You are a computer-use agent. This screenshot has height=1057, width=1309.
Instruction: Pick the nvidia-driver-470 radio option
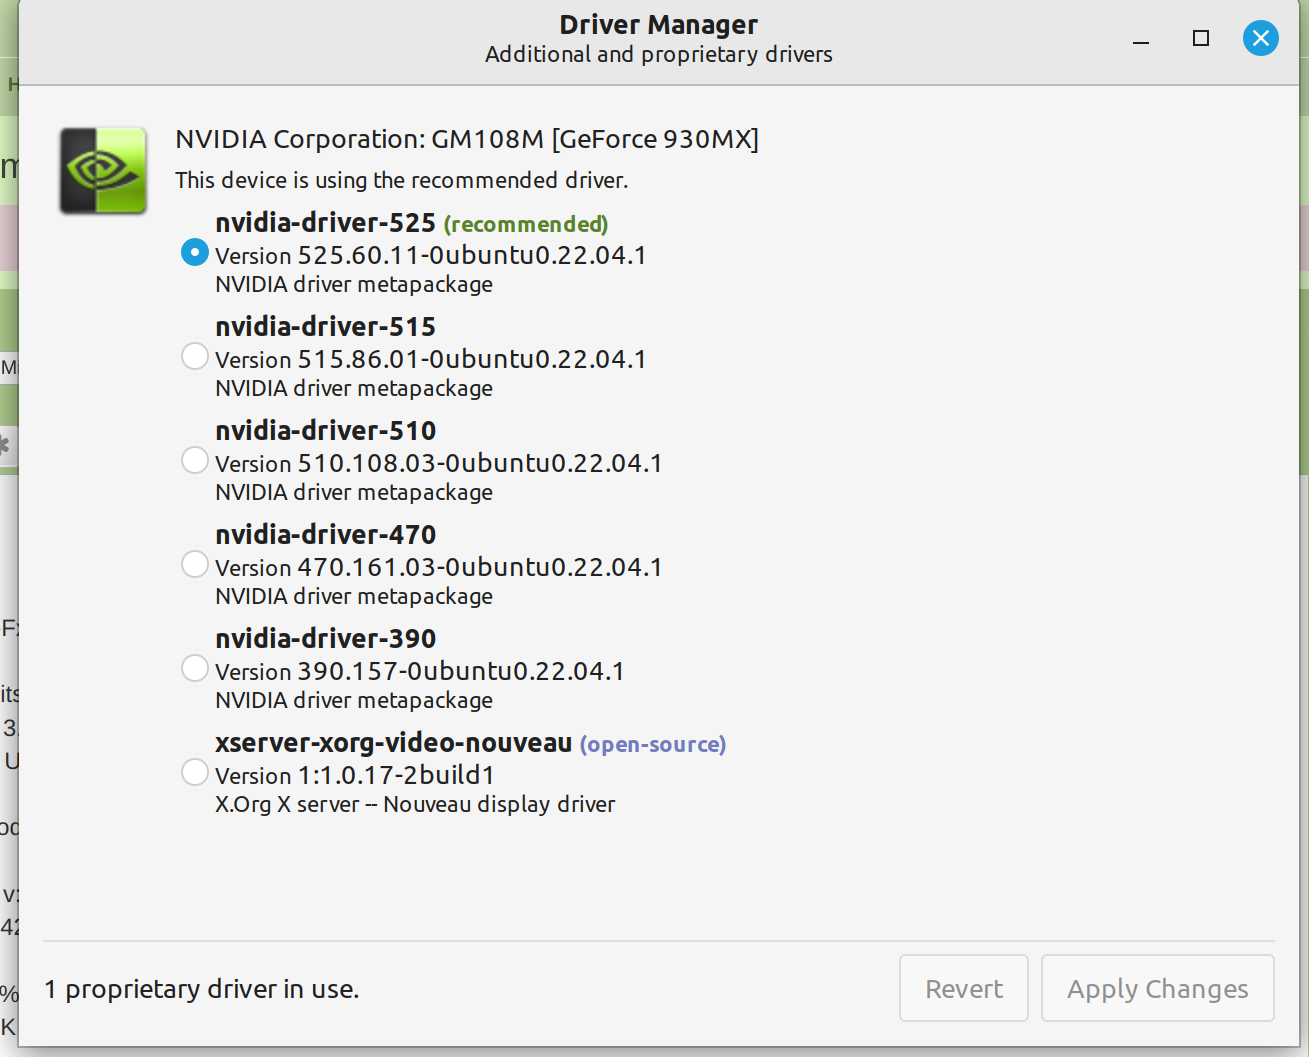coord(195,564)
